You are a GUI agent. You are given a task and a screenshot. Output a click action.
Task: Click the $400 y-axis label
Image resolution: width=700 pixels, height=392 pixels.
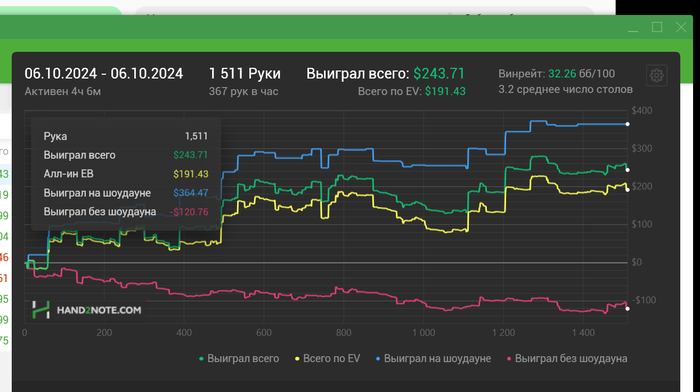point(642,110)
